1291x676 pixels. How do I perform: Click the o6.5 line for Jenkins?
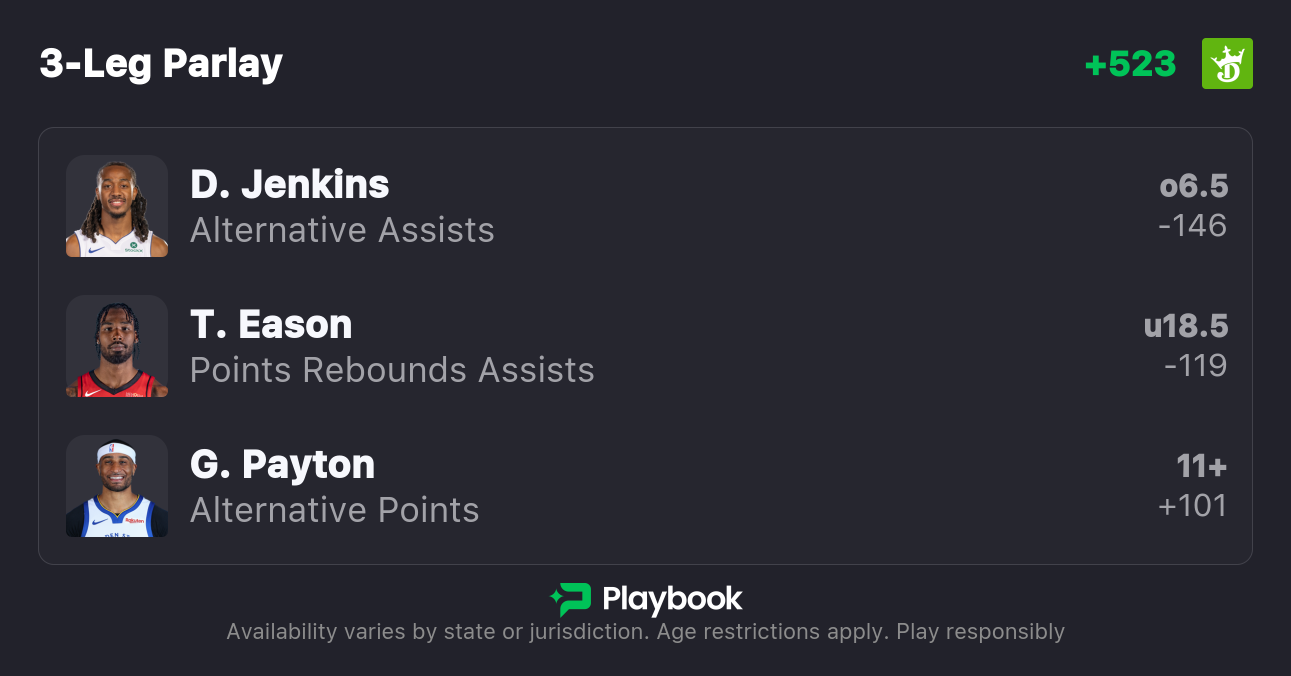tap(1193, 186)
